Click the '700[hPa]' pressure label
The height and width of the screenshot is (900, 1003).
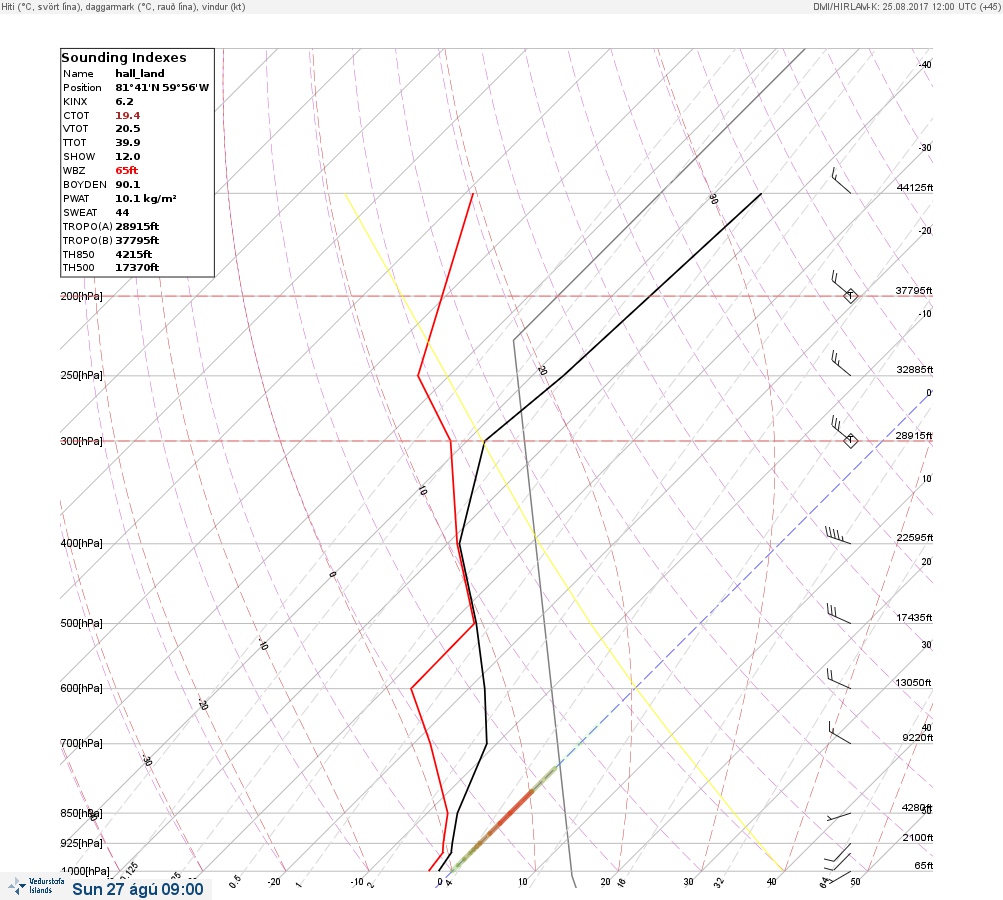point(81,743)
